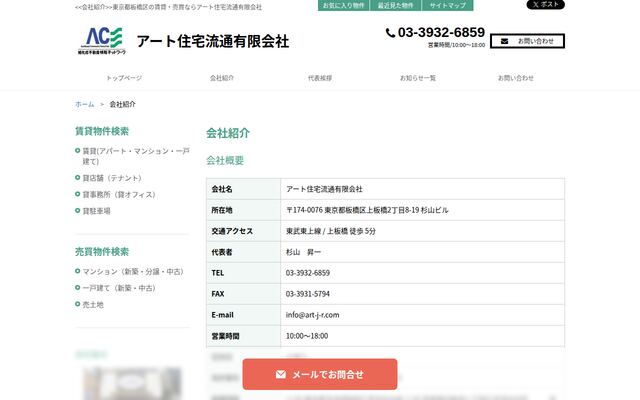Open お気に入り物件 header tab

[x=343, y=5]
